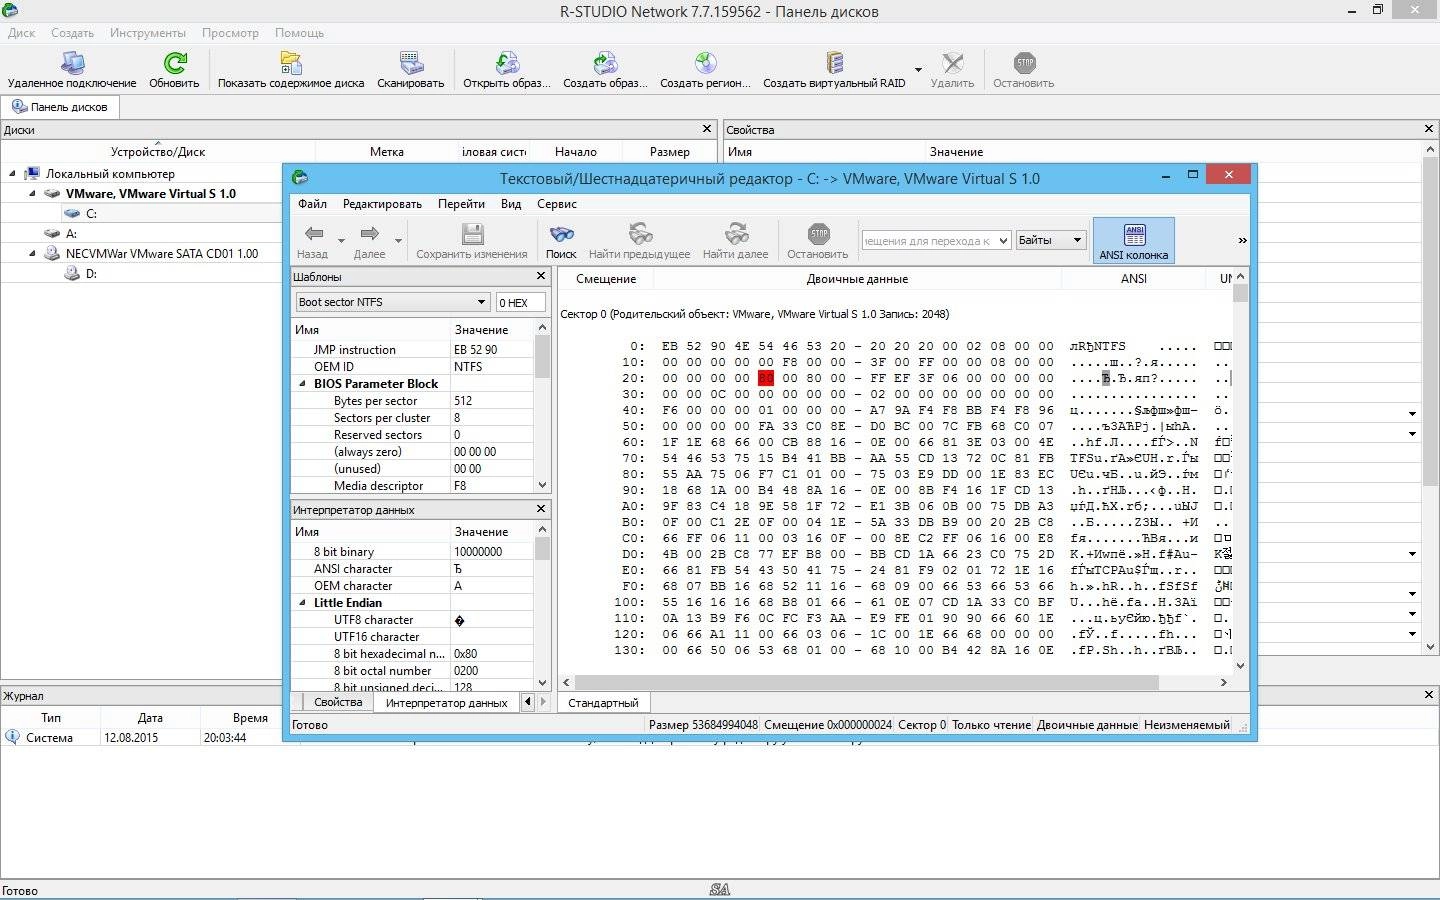Click the Offset (Смещение) column header
The width and height of the screenshot is (1440, 900).
coord(606,279)
